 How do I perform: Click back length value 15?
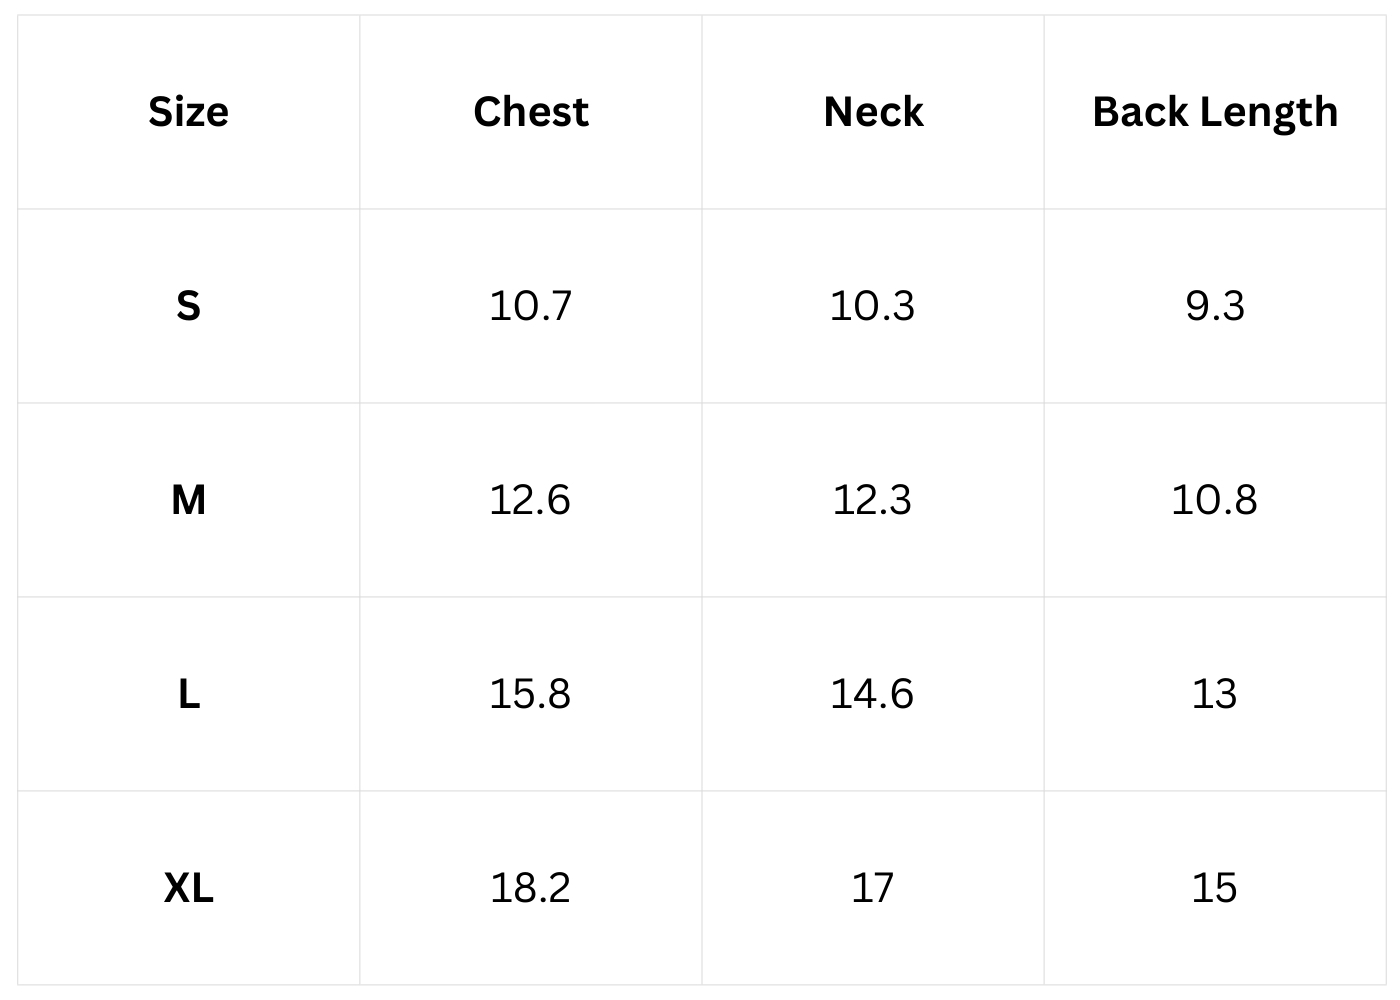coord(1214,887)
